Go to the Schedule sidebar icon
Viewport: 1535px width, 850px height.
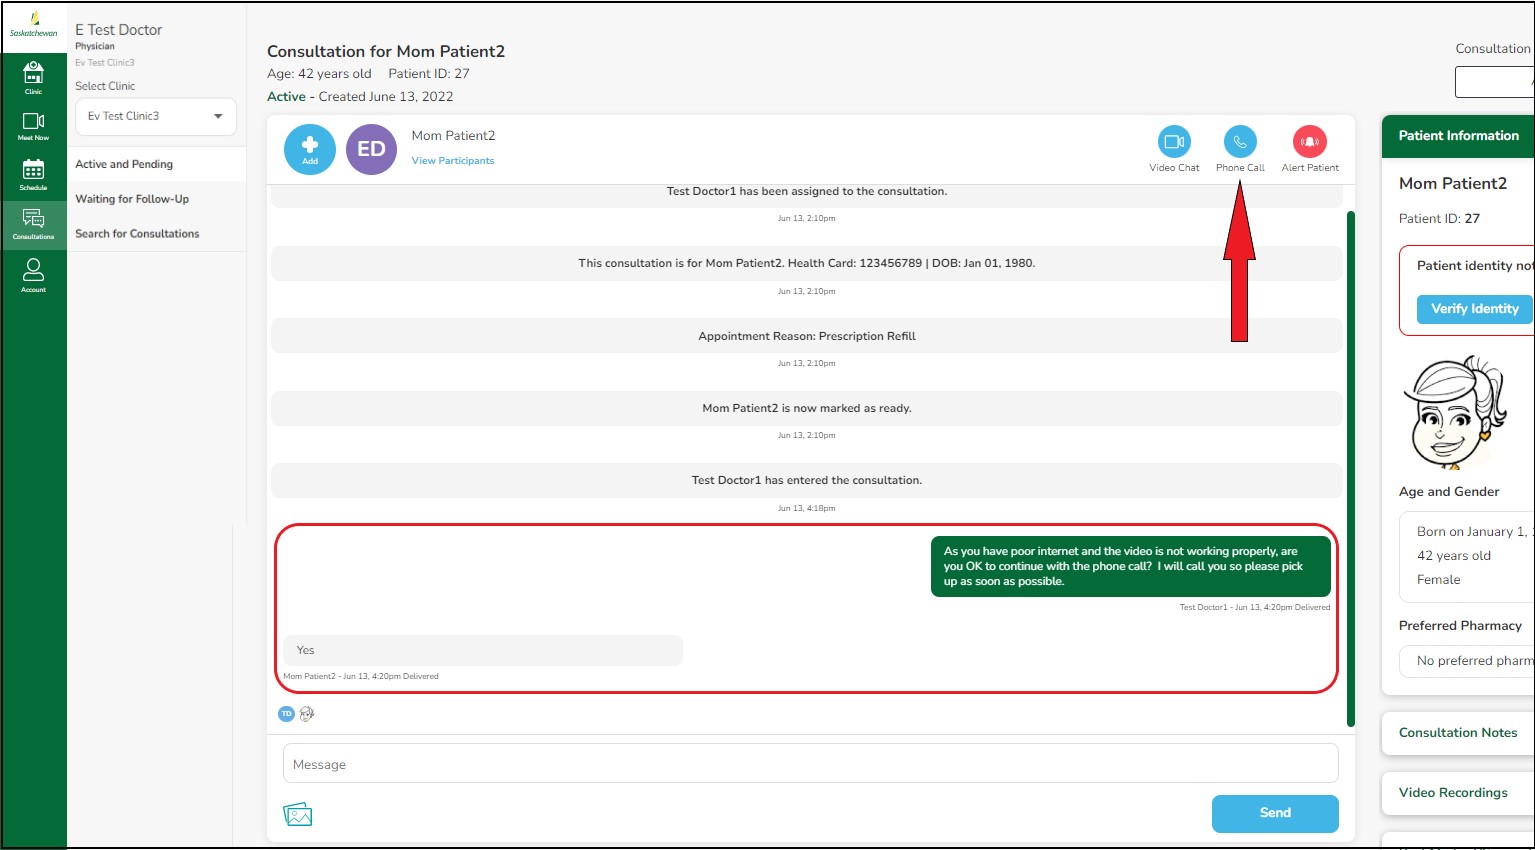[33, 174]
